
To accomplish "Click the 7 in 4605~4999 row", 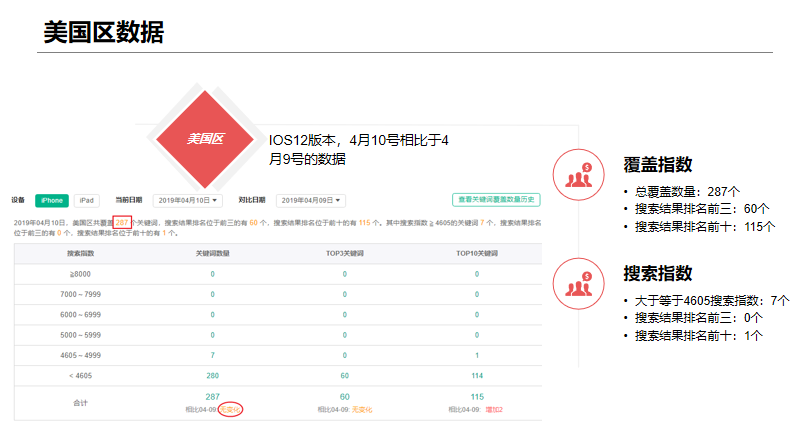I will pos(212,355).
